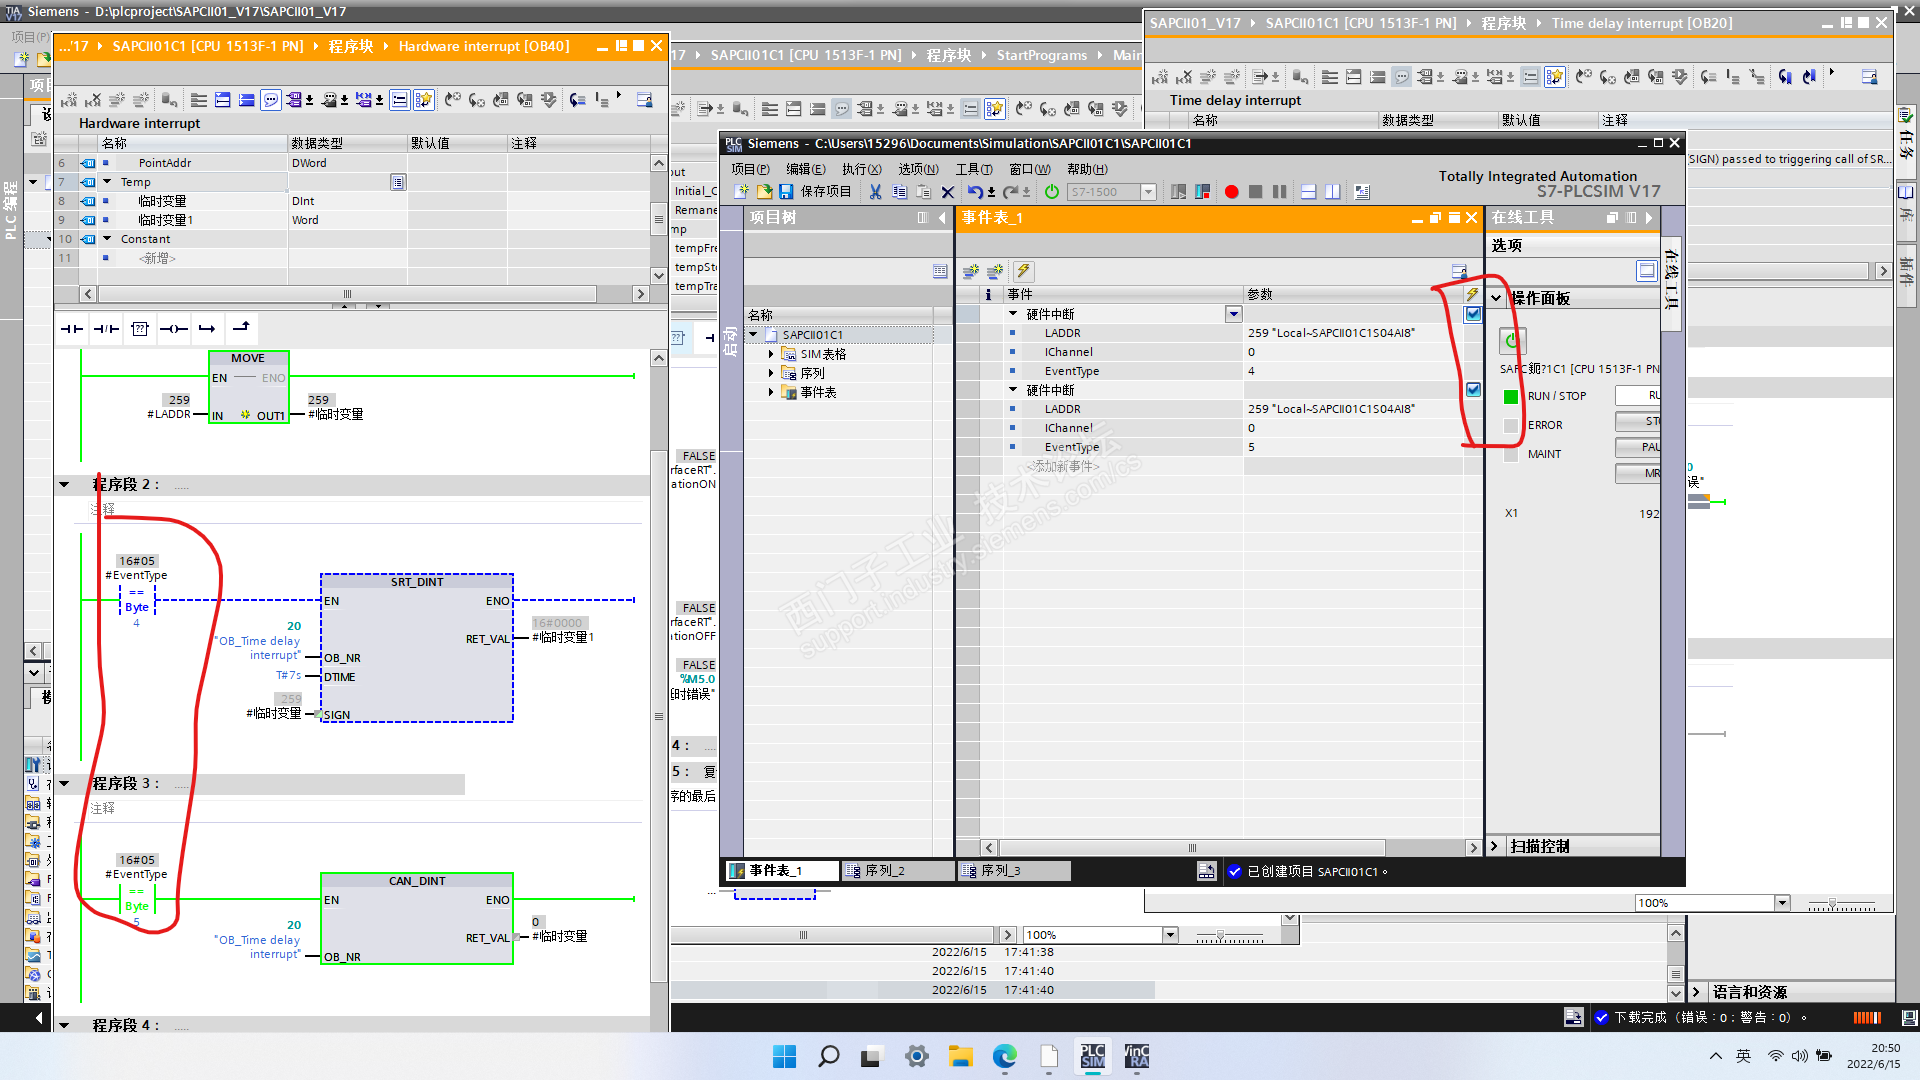Click the red record button in PLCSIM toolbar
The height and width of the screenshot is (1080, 1920).
pyautogui.click(x=1231, y=192)
